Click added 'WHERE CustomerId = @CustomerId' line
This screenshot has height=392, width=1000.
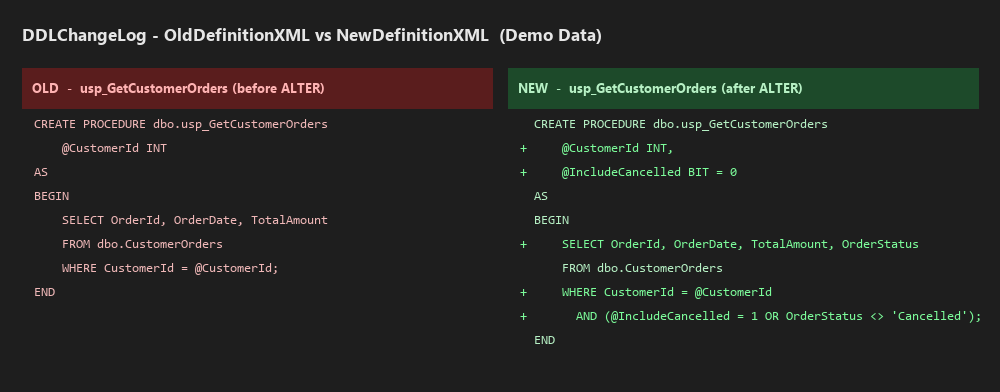(667, 292)
